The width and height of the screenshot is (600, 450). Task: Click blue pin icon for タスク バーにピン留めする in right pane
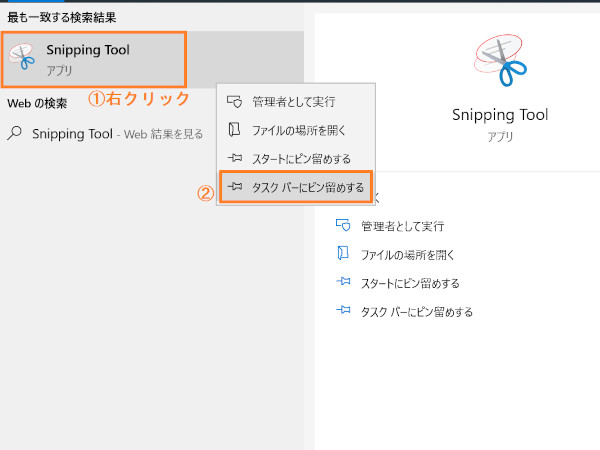point(343,310)
